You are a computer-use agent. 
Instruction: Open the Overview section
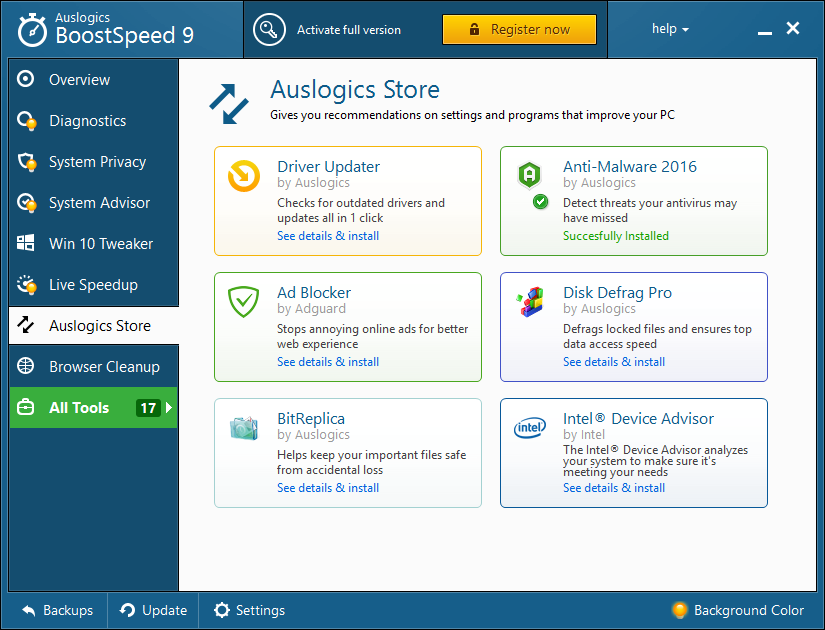tap(94, 79)
